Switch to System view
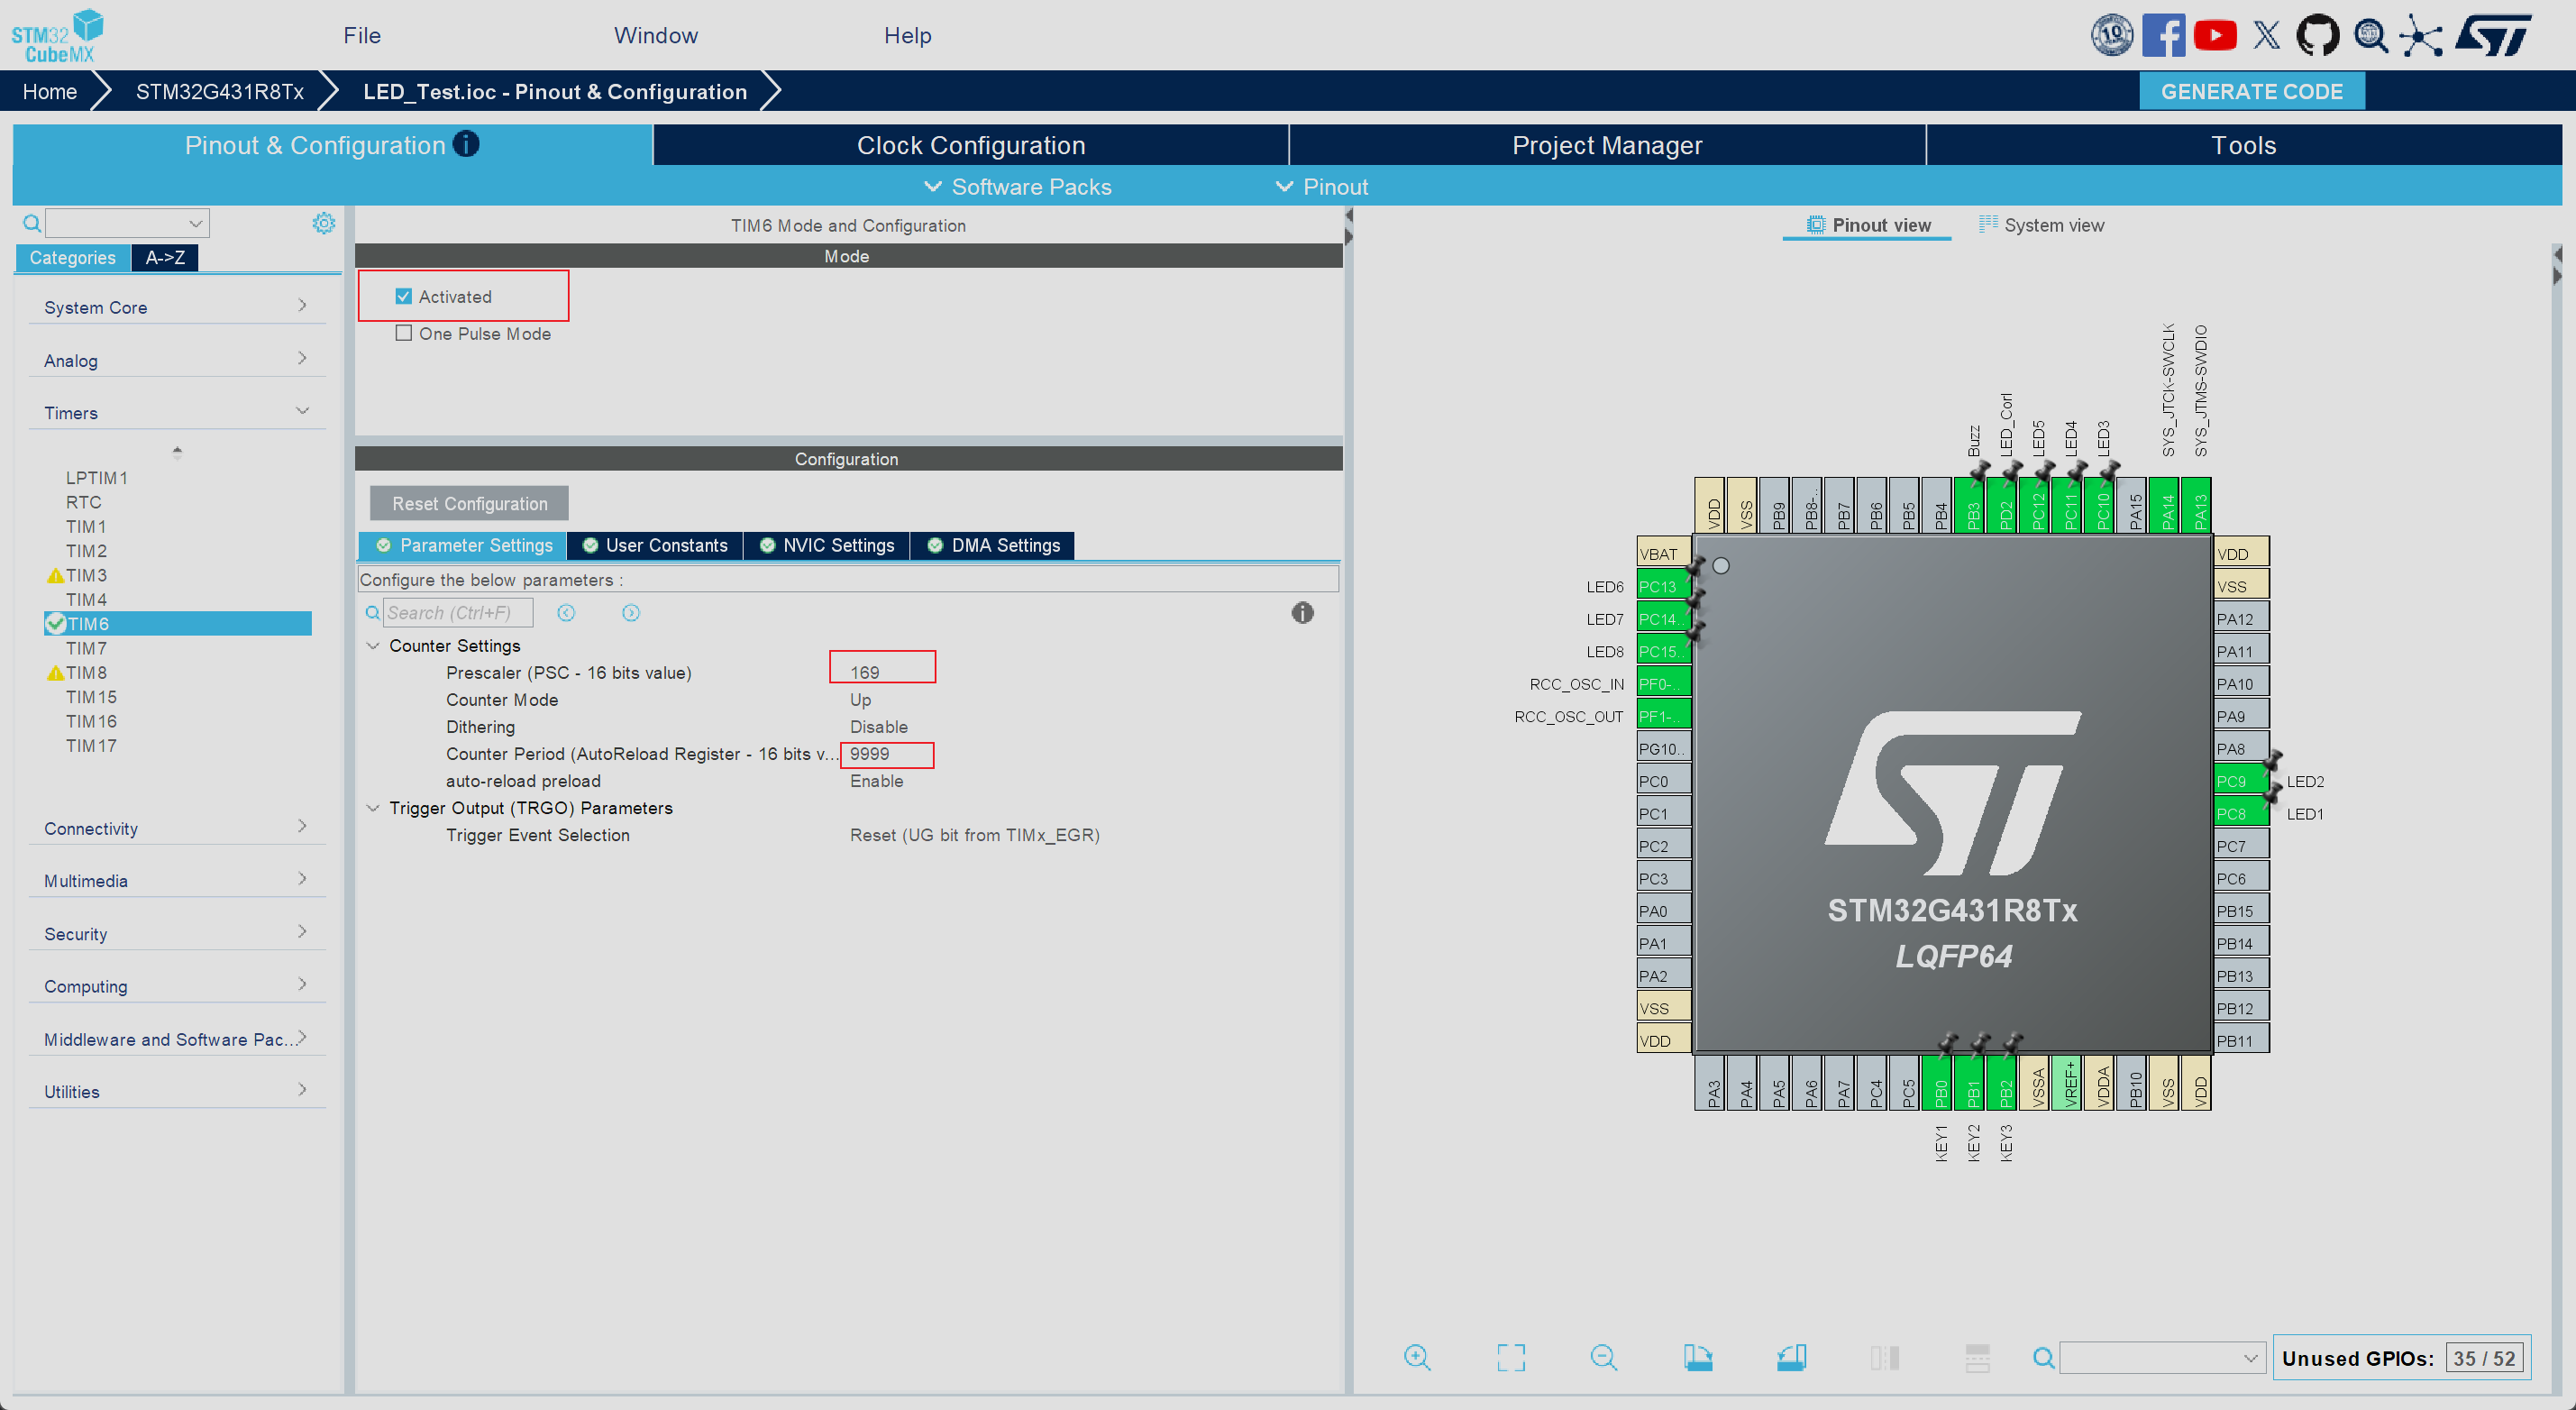This screenshot has height=1410, width=2576. click(x=2042, y=225)
